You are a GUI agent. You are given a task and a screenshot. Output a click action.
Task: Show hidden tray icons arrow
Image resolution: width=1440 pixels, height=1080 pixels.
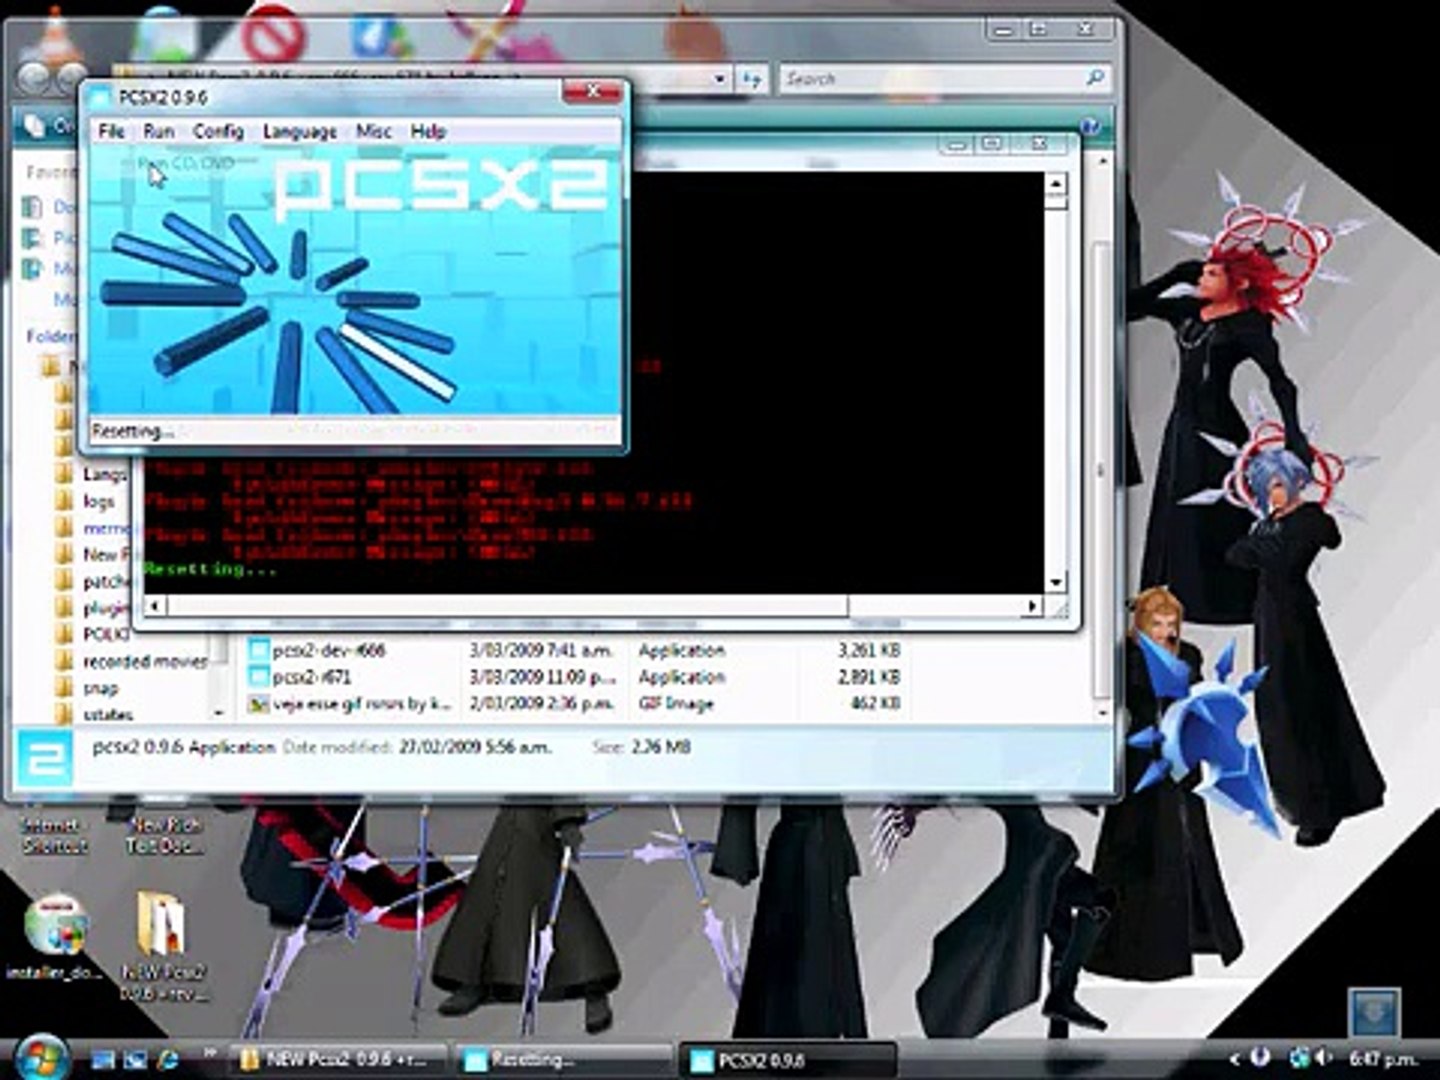click(x=1234, y=1058)
